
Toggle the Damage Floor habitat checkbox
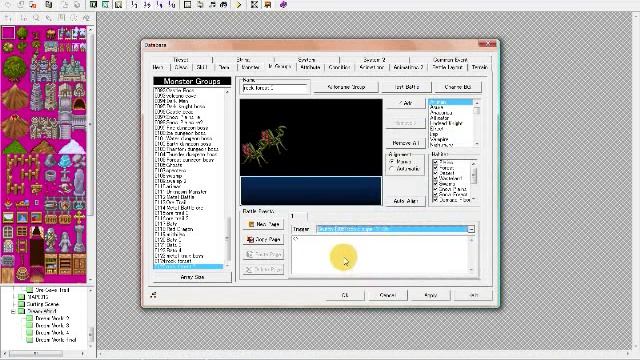click(436, 200)
